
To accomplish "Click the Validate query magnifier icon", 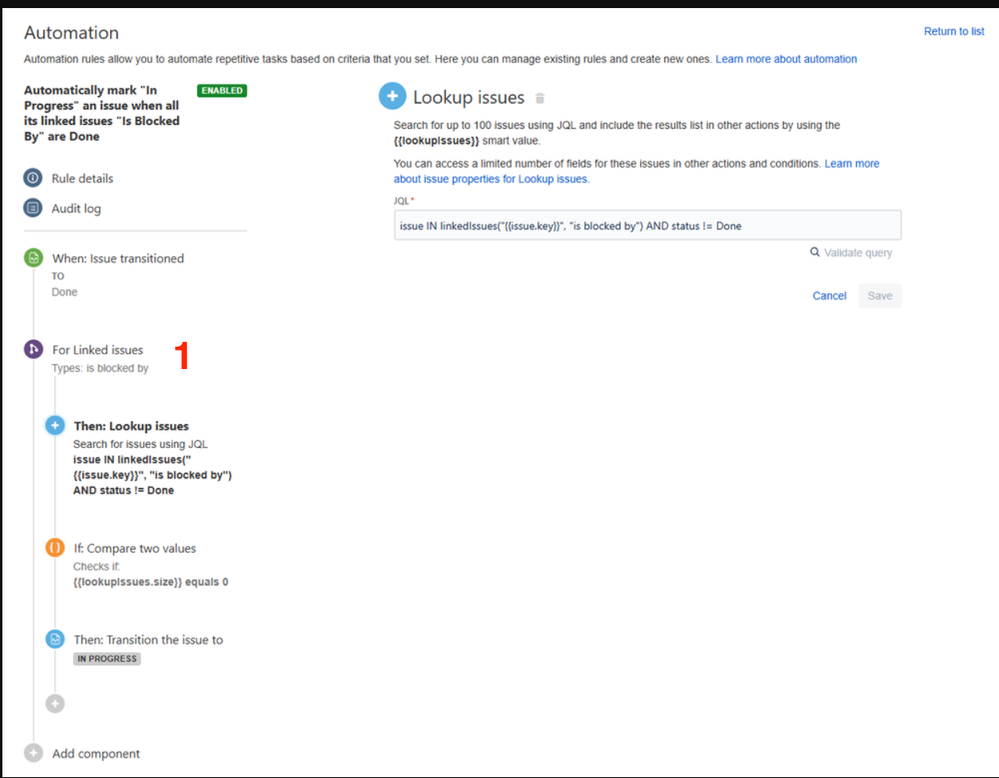I will point(816,252).
